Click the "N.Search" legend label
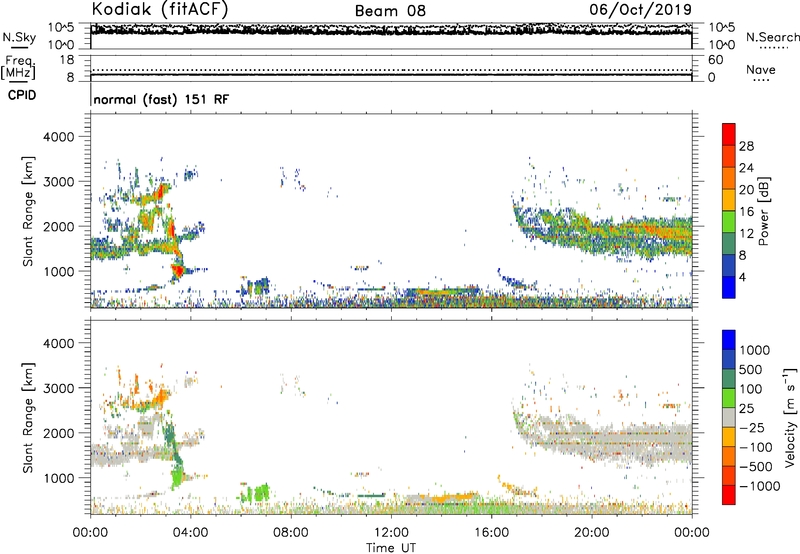The height and width of the screenshot is (554, 800). 772,37
